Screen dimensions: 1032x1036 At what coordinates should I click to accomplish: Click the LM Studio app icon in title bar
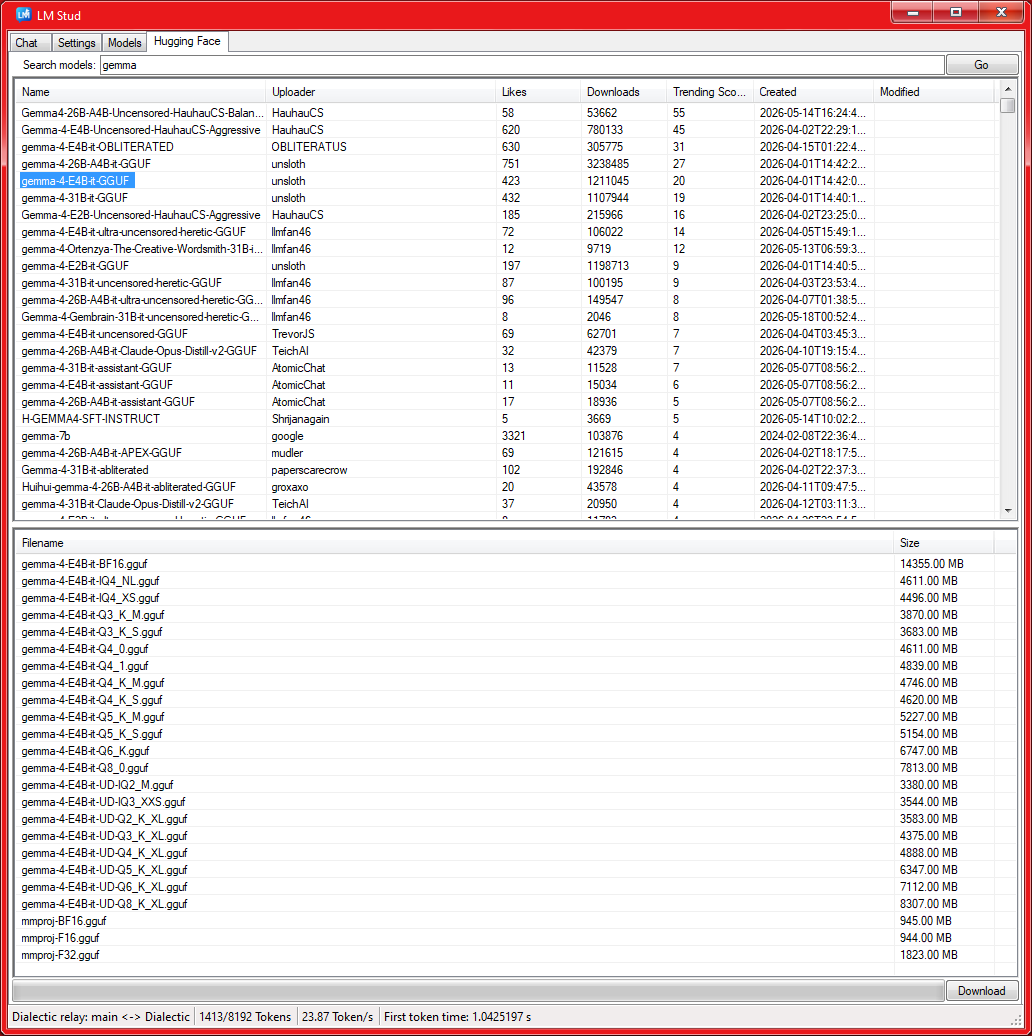click(24, 14)
